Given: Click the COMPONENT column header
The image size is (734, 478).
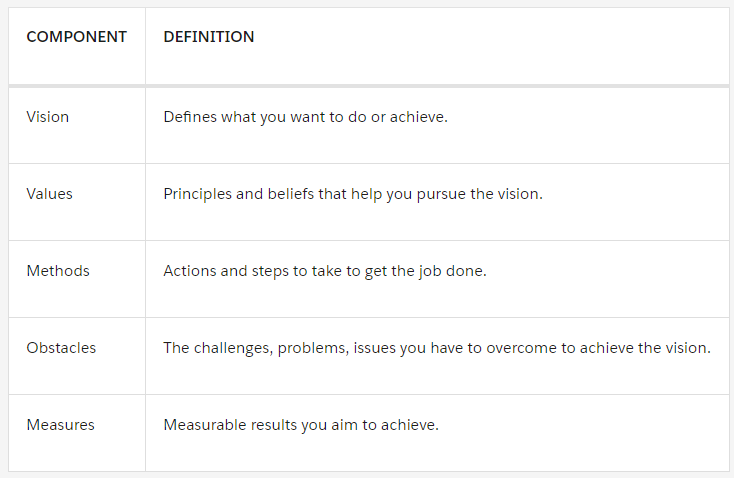Looking at the screenshot, I should 76,37.
